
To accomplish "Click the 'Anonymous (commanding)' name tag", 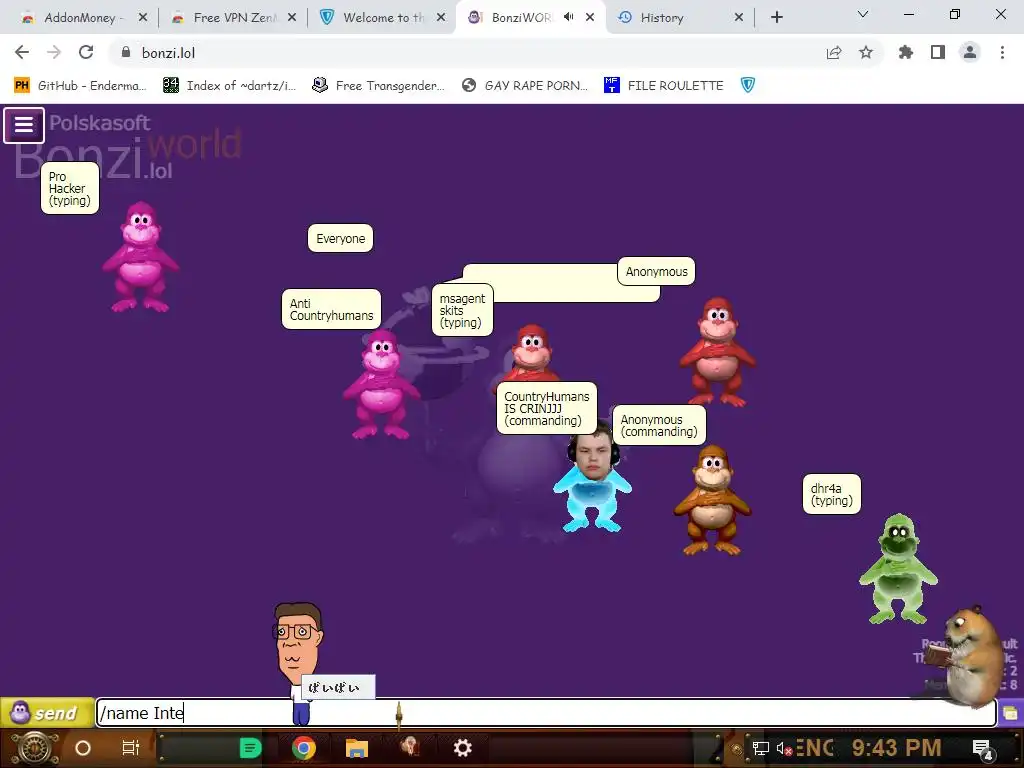I will click(659, 425).
